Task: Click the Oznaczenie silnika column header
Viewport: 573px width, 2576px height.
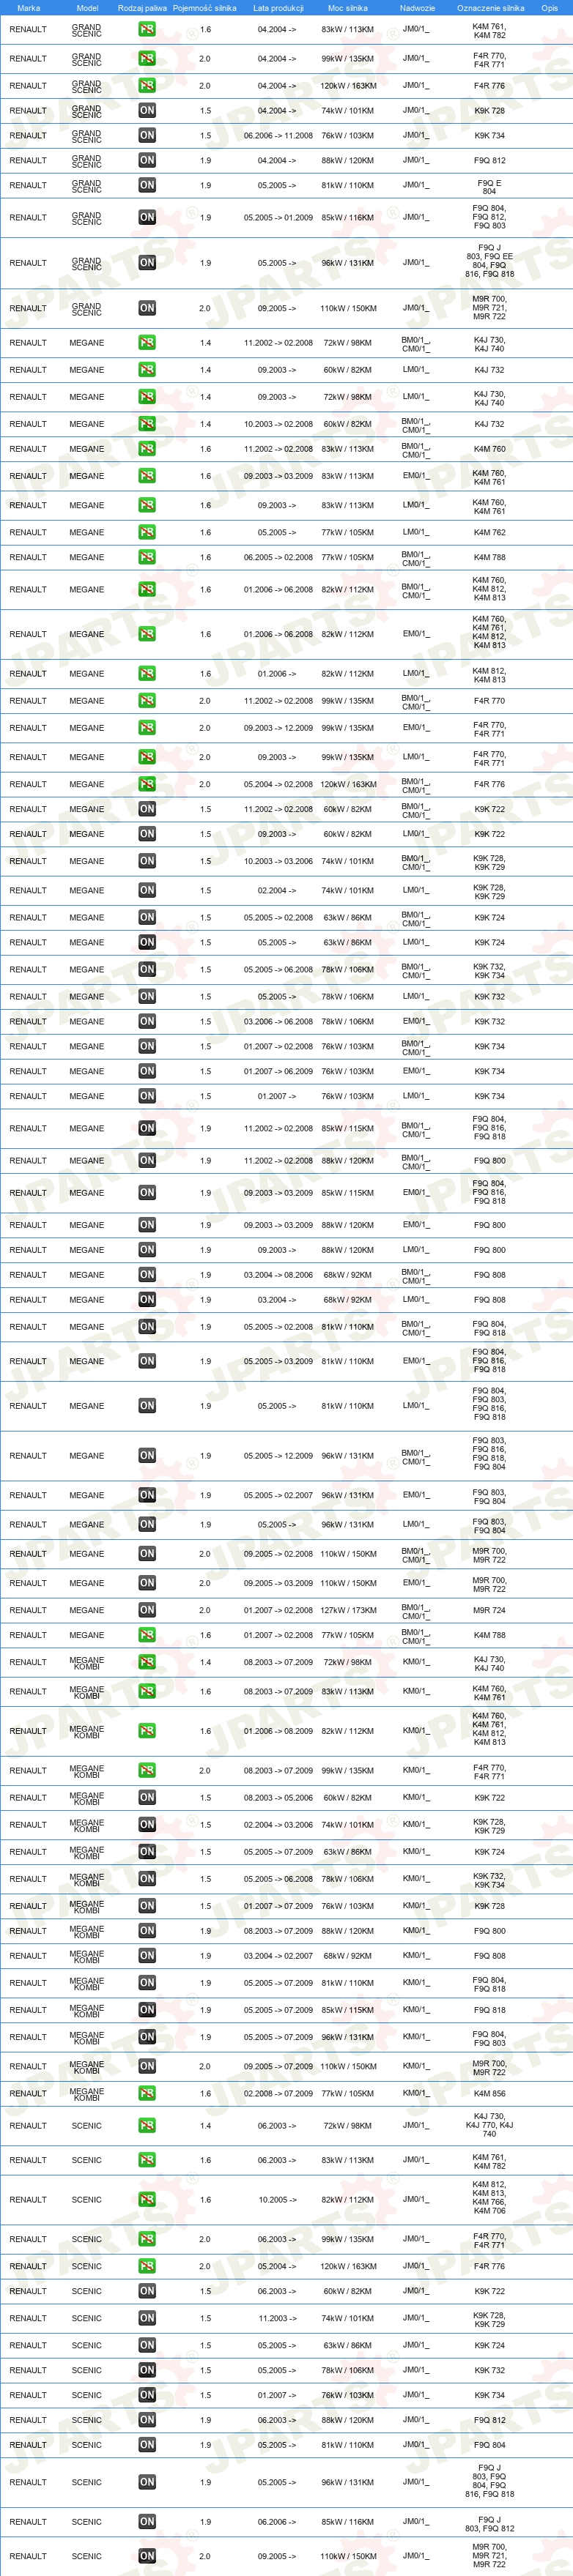Action: coord(490,8)
